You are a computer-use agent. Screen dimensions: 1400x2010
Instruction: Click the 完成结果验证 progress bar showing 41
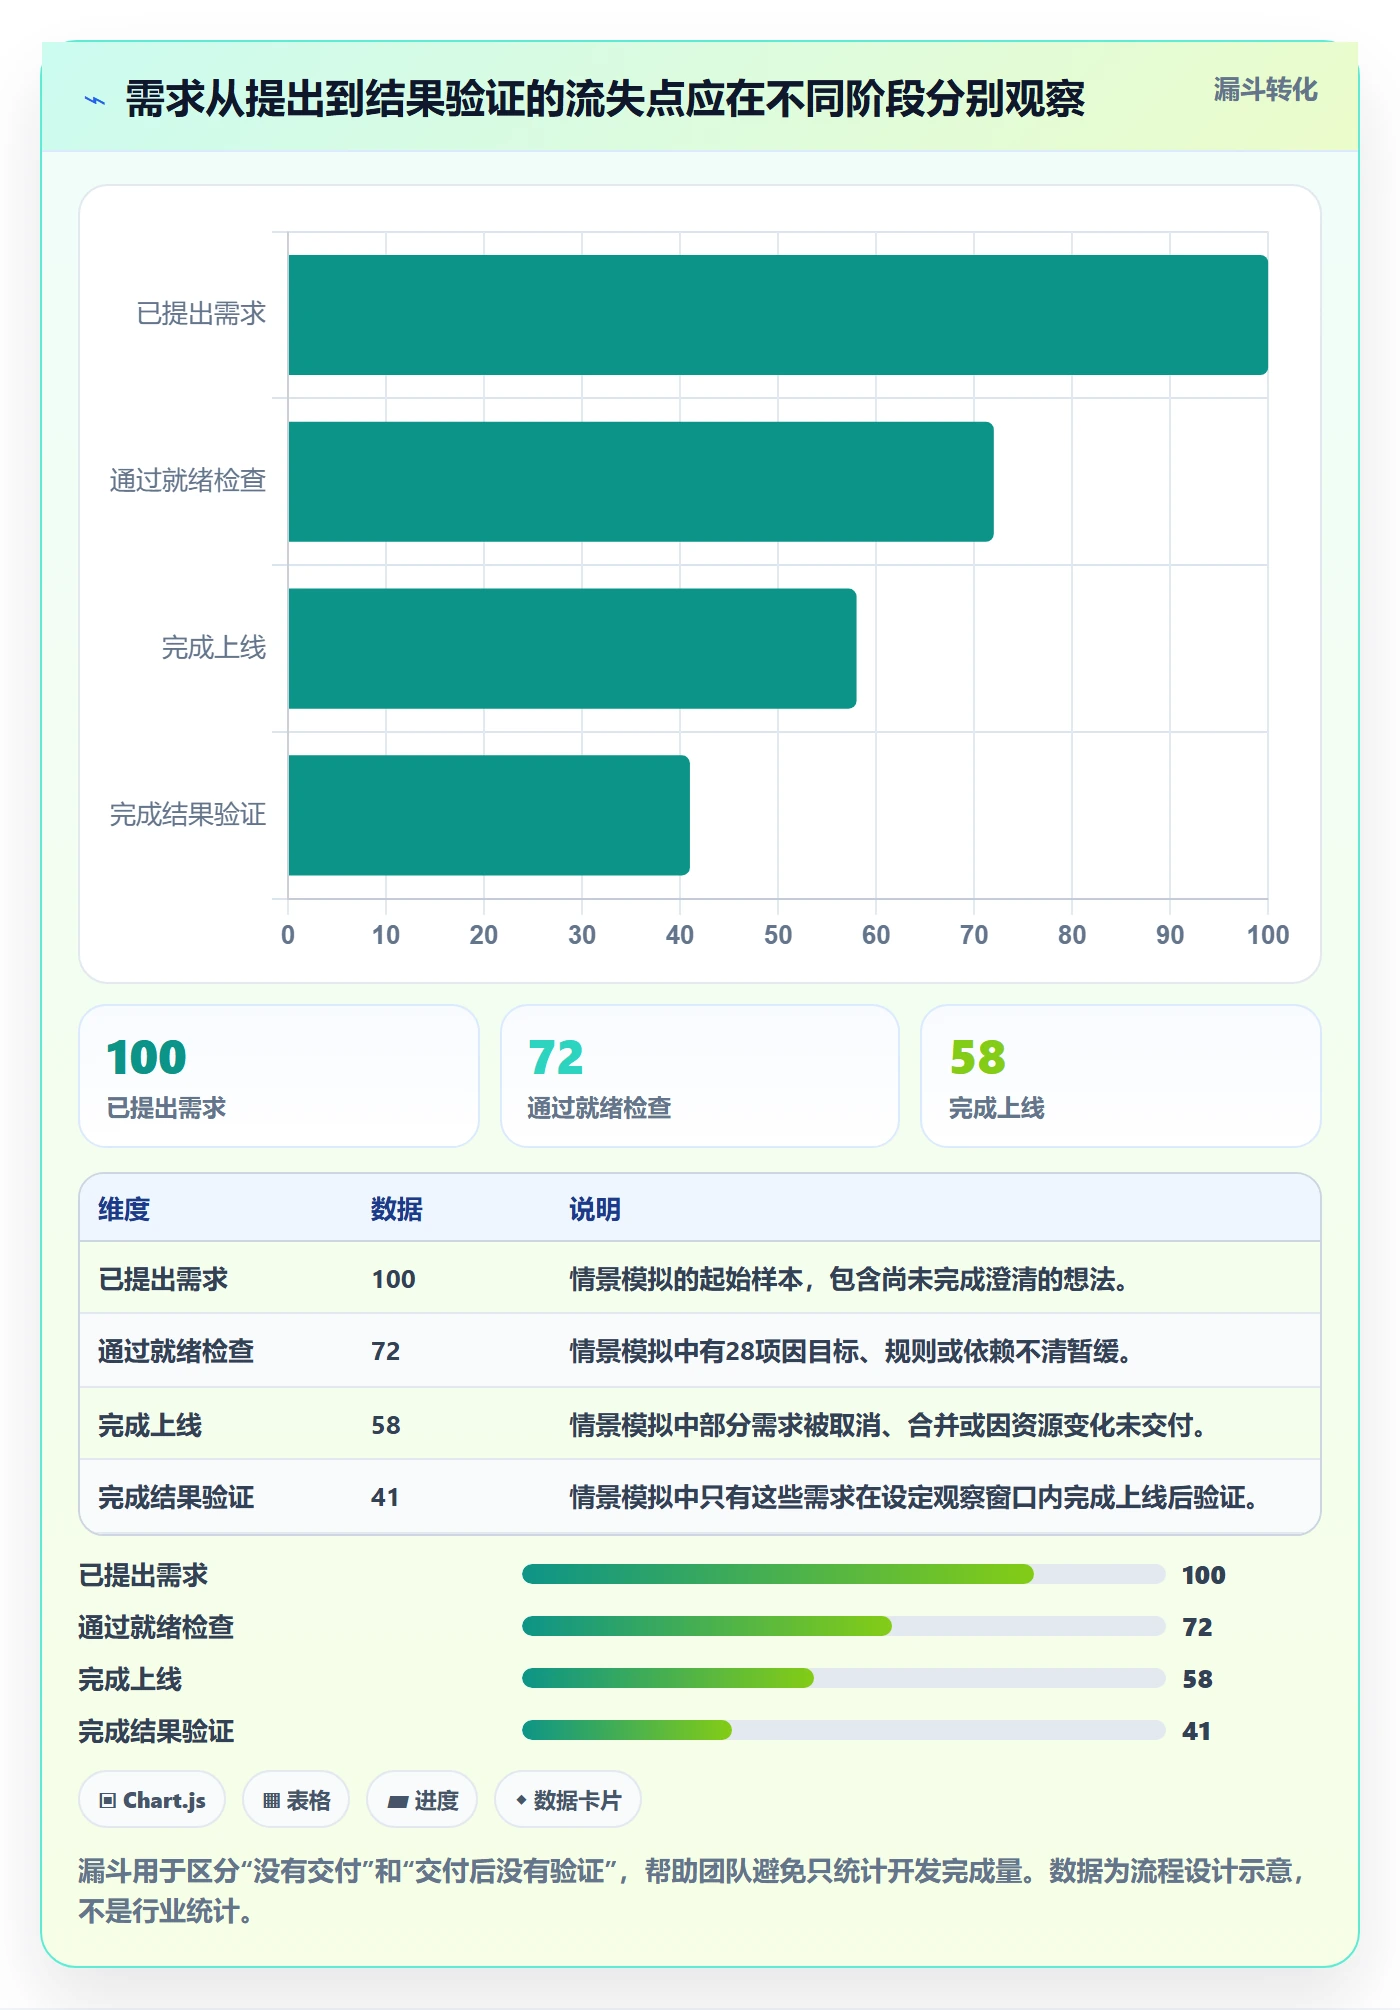click(843, 1730)
